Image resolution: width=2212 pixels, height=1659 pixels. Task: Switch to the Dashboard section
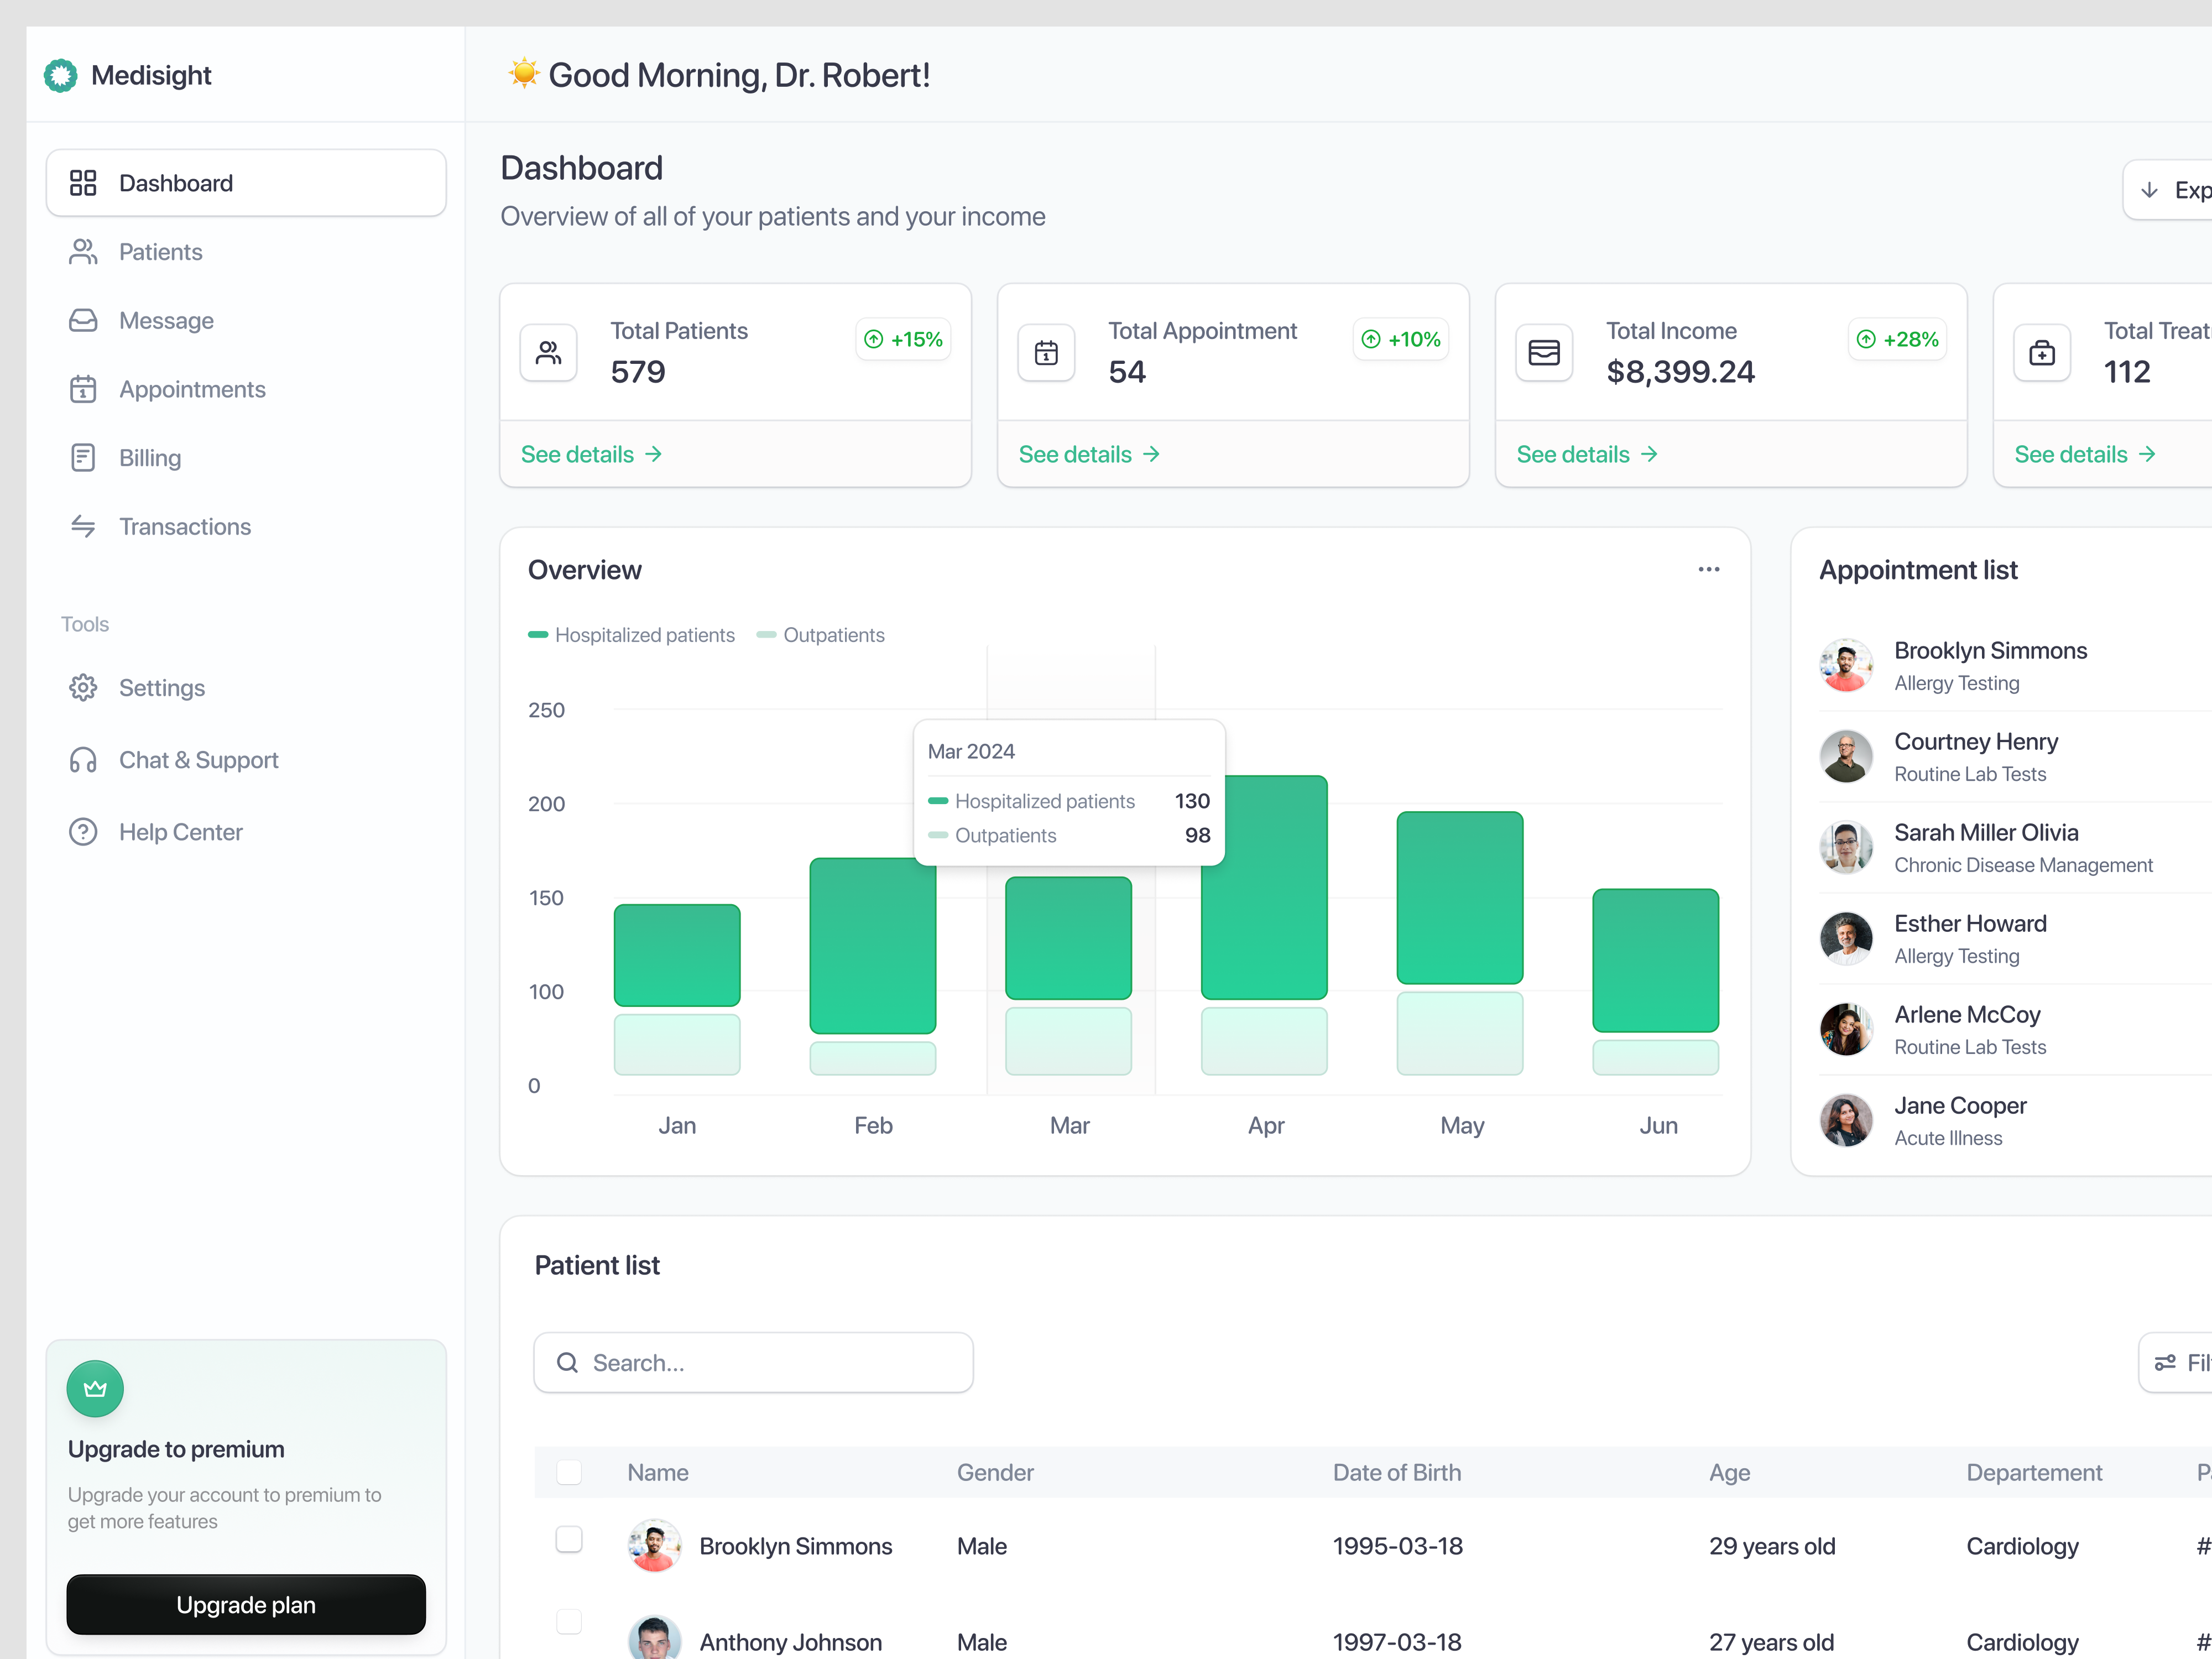pos(176,182)
